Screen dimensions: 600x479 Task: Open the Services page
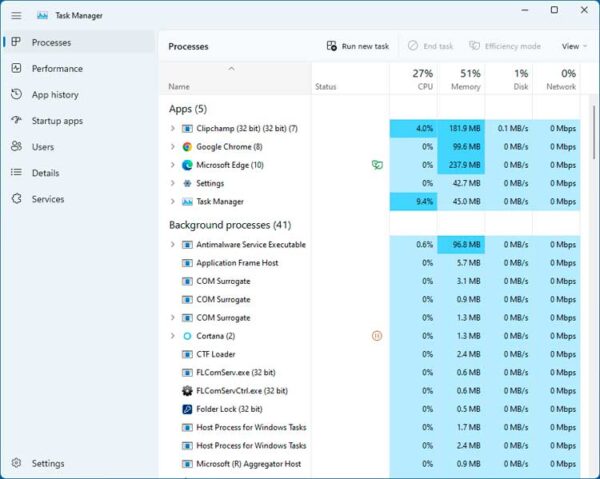78,199
